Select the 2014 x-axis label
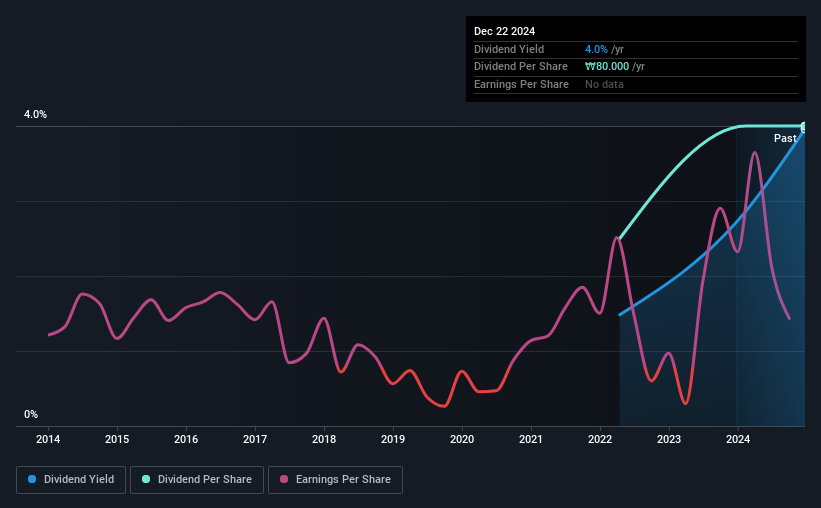Screen dimensions: 821x508 click(48, 439)
